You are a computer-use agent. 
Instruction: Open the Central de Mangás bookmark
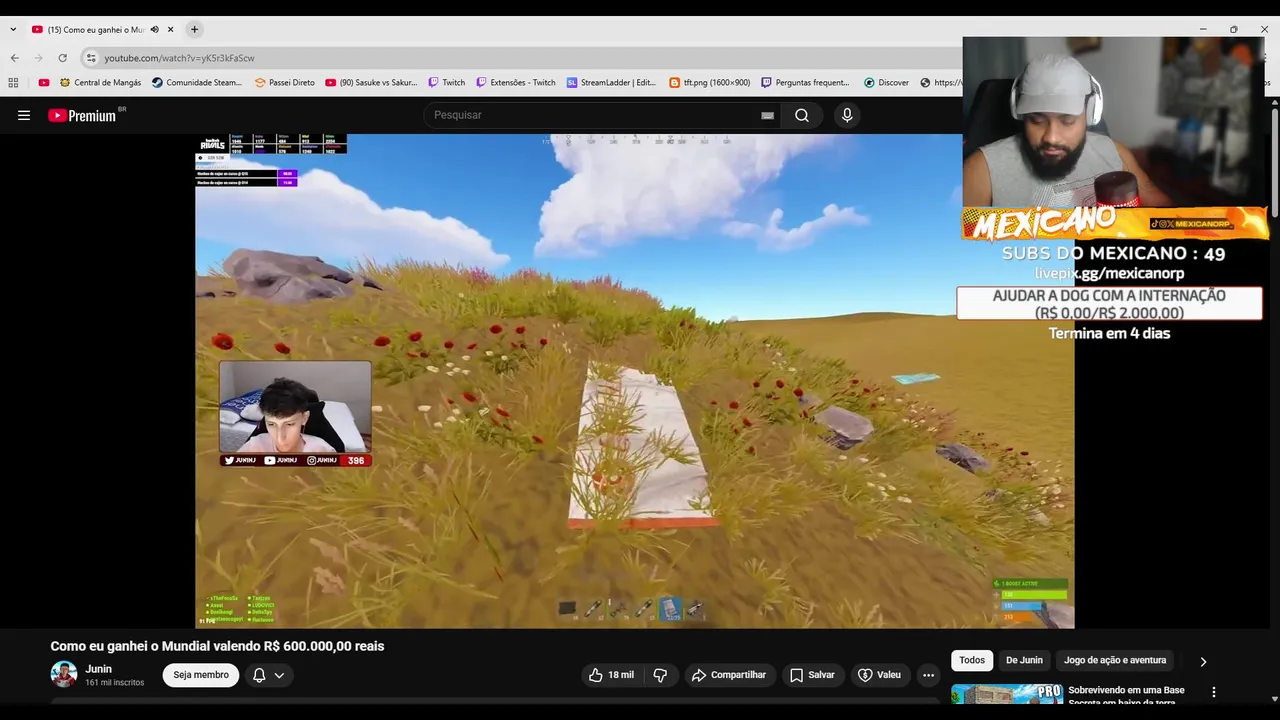99,83
